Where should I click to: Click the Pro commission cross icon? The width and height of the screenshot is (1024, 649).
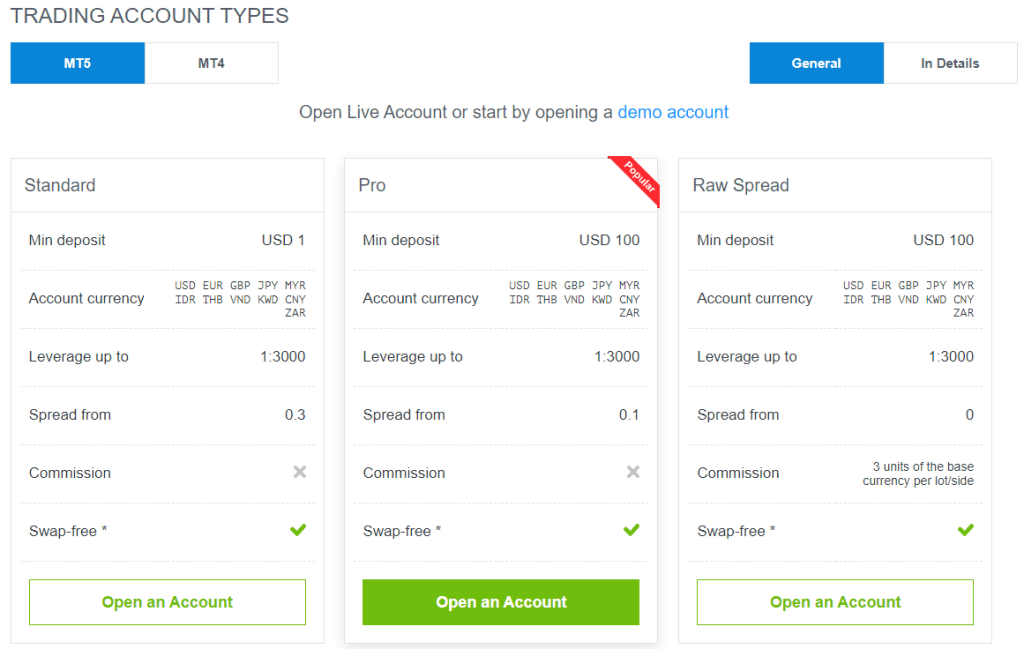pos(633,472)
